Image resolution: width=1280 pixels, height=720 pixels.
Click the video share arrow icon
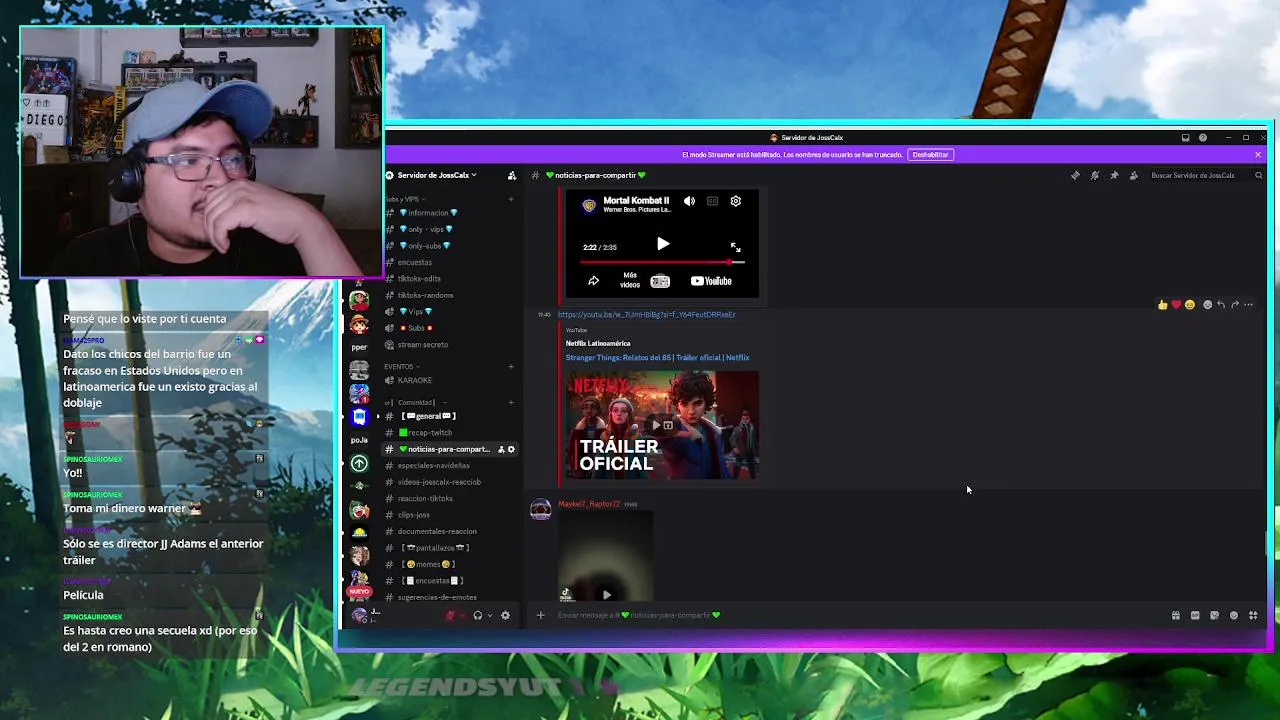point(593,281)
